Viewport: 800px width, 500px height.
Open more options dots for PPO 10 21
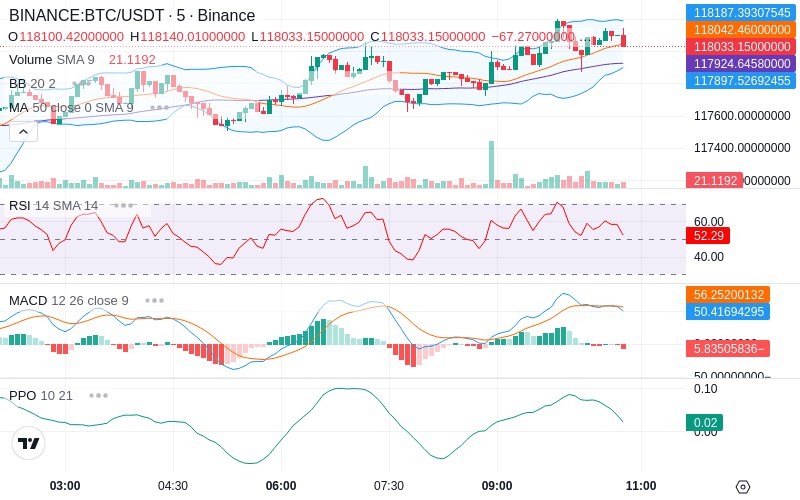pyautogui.click(x=98, y=395)
